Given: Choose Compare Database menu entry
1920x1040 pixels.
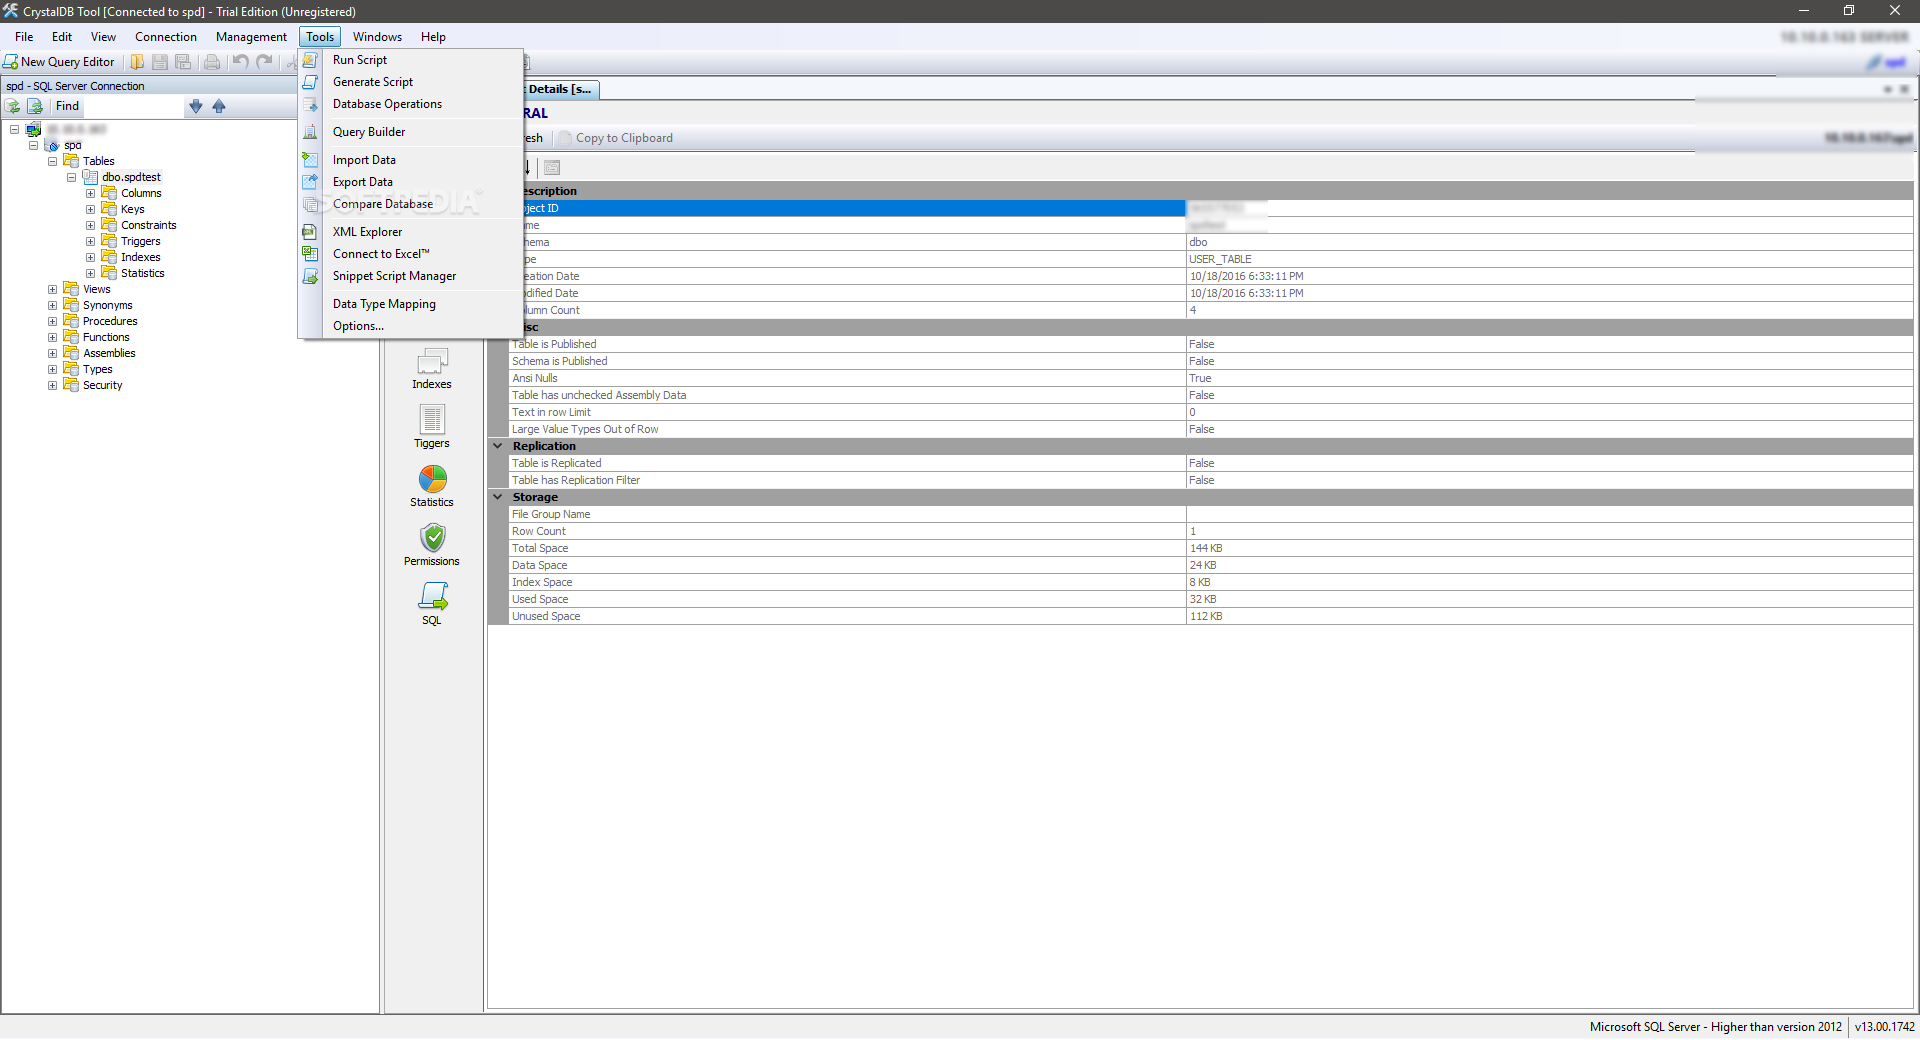Looking at the screenshot, I should click(x=411, y=204).
